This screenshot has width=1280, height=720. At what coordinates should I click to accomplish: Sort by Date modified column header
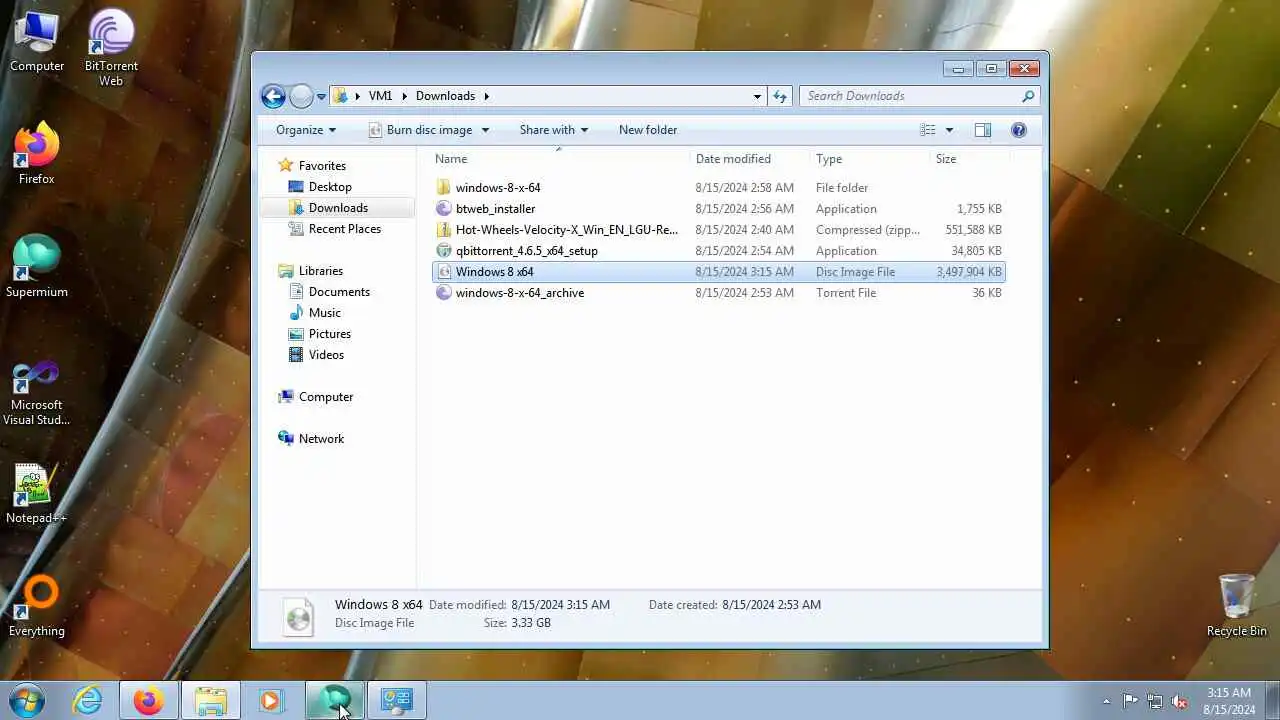(x=750, y=159)
